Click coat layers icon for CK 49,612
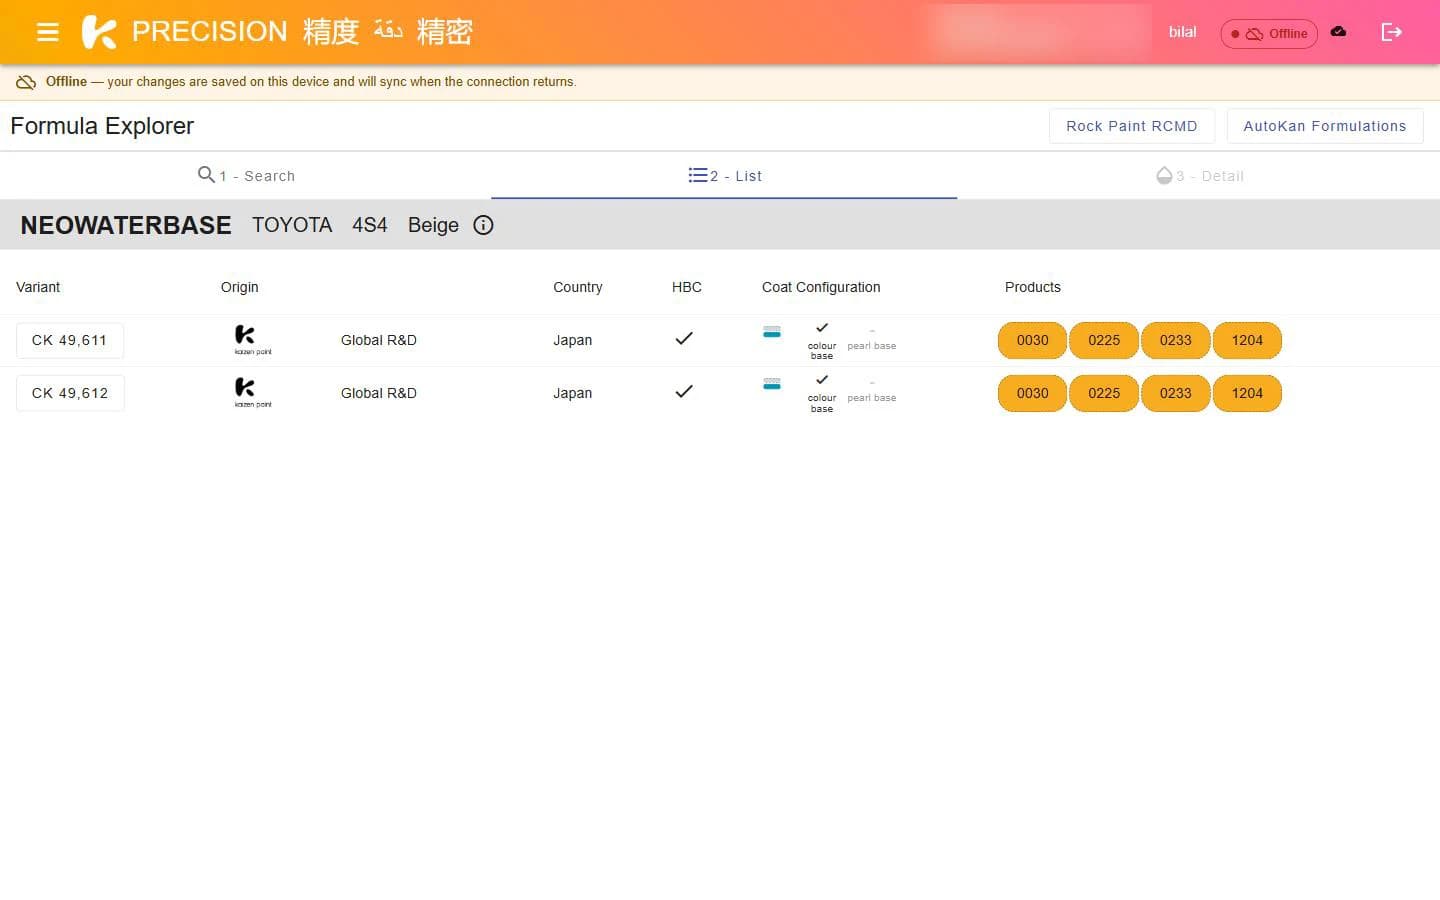Image resolution: width=1440 pixels, height=900 pixels. [x=772, y=384]
